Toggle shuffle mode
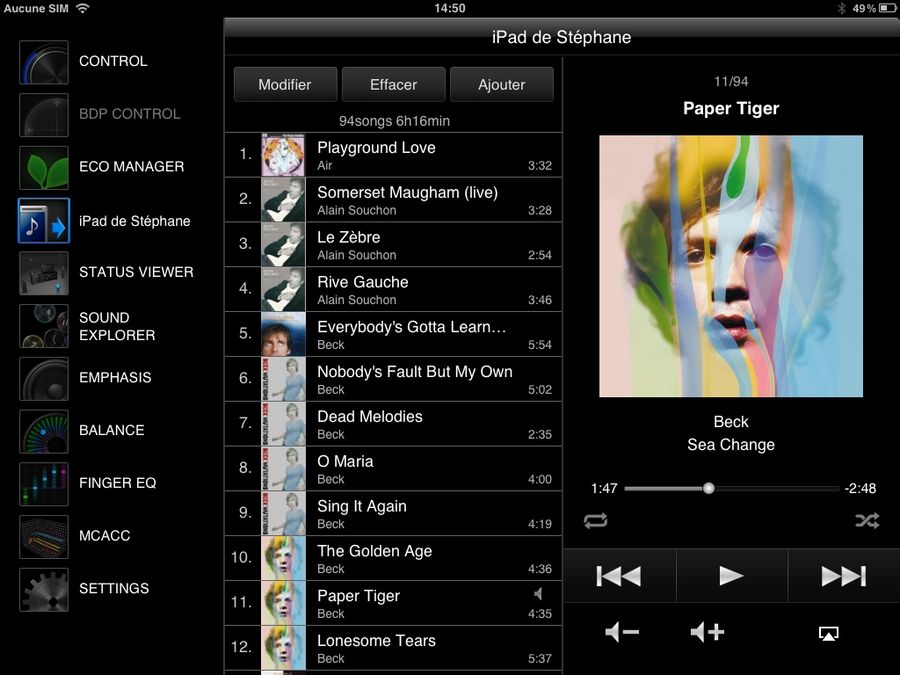This screenshot has width=900, height=675. point(867,521)
